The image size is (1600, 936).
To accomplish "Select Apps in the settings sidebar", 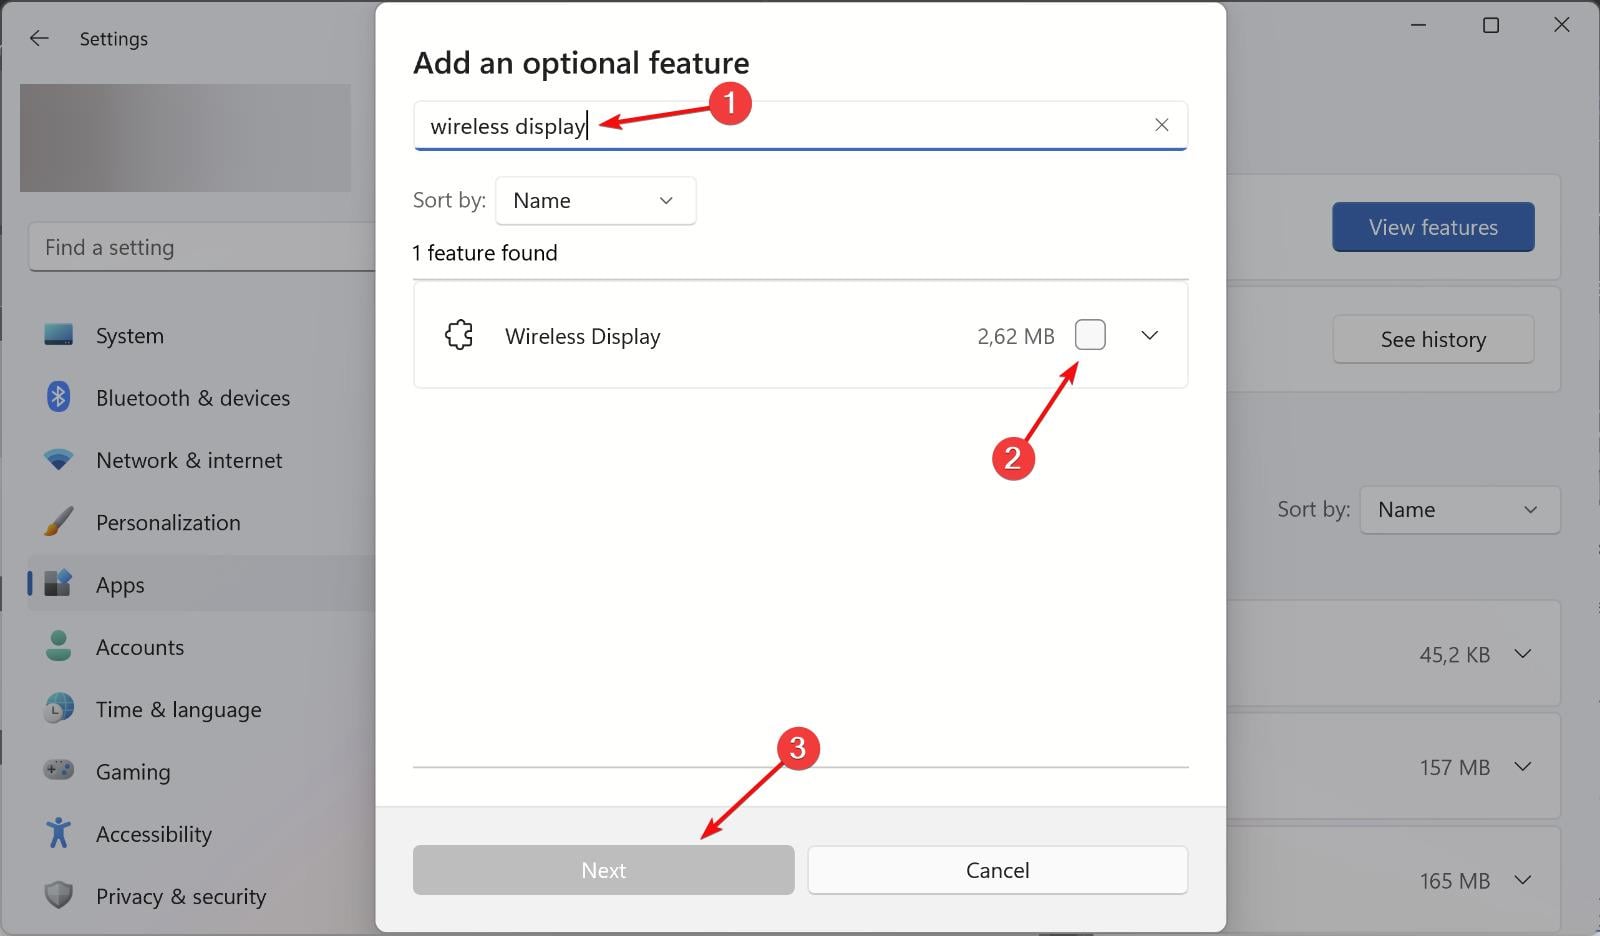I will [120, 585].
